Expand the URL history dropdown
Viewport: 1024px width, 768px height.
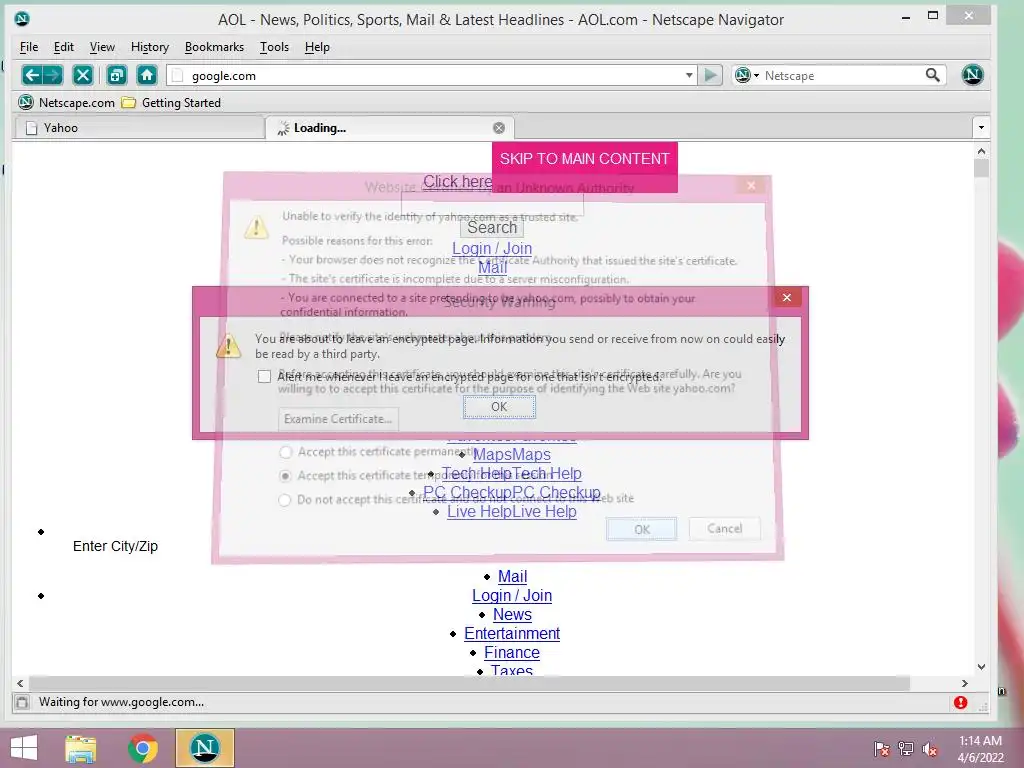pos(689,75)
